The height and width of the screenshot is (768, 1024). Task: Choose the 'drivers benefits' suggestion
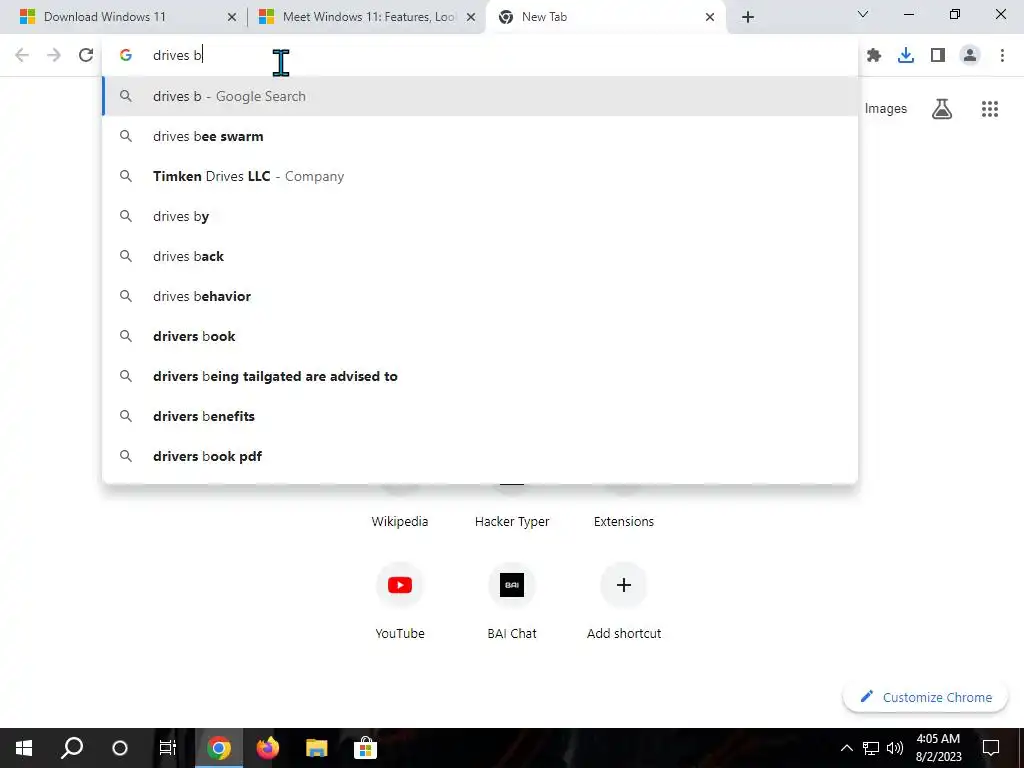480,416
